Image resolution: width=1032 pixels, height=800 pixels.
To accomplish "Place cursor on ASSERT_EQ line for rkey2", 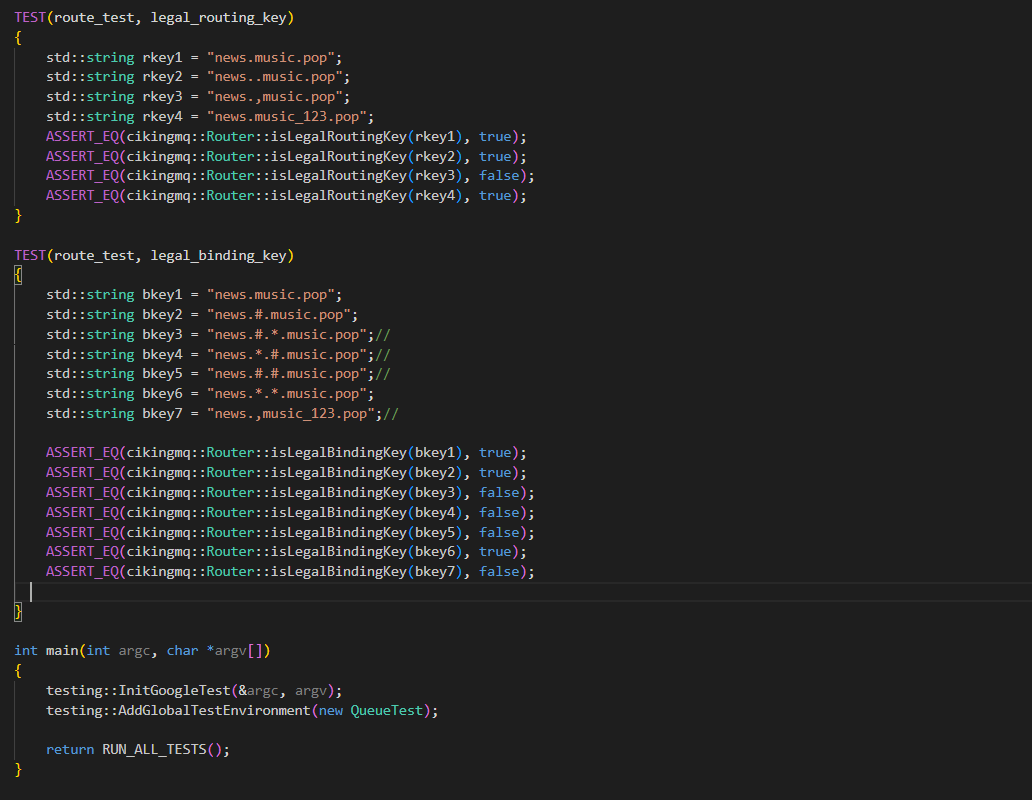I will [x=286, y=157].
